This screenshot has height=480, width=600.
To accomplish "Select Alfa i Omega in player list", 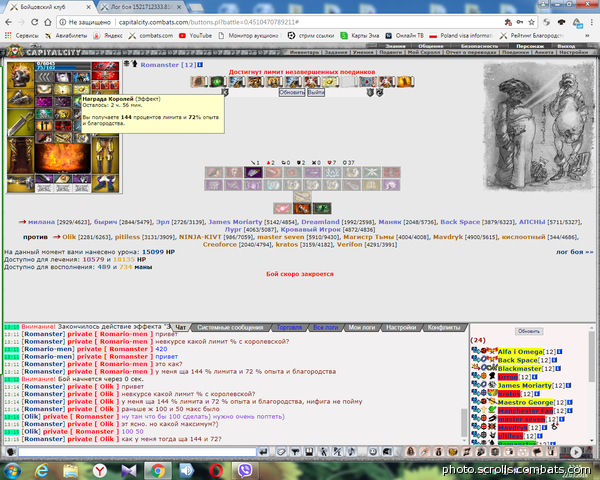I will tap(520, 351).
